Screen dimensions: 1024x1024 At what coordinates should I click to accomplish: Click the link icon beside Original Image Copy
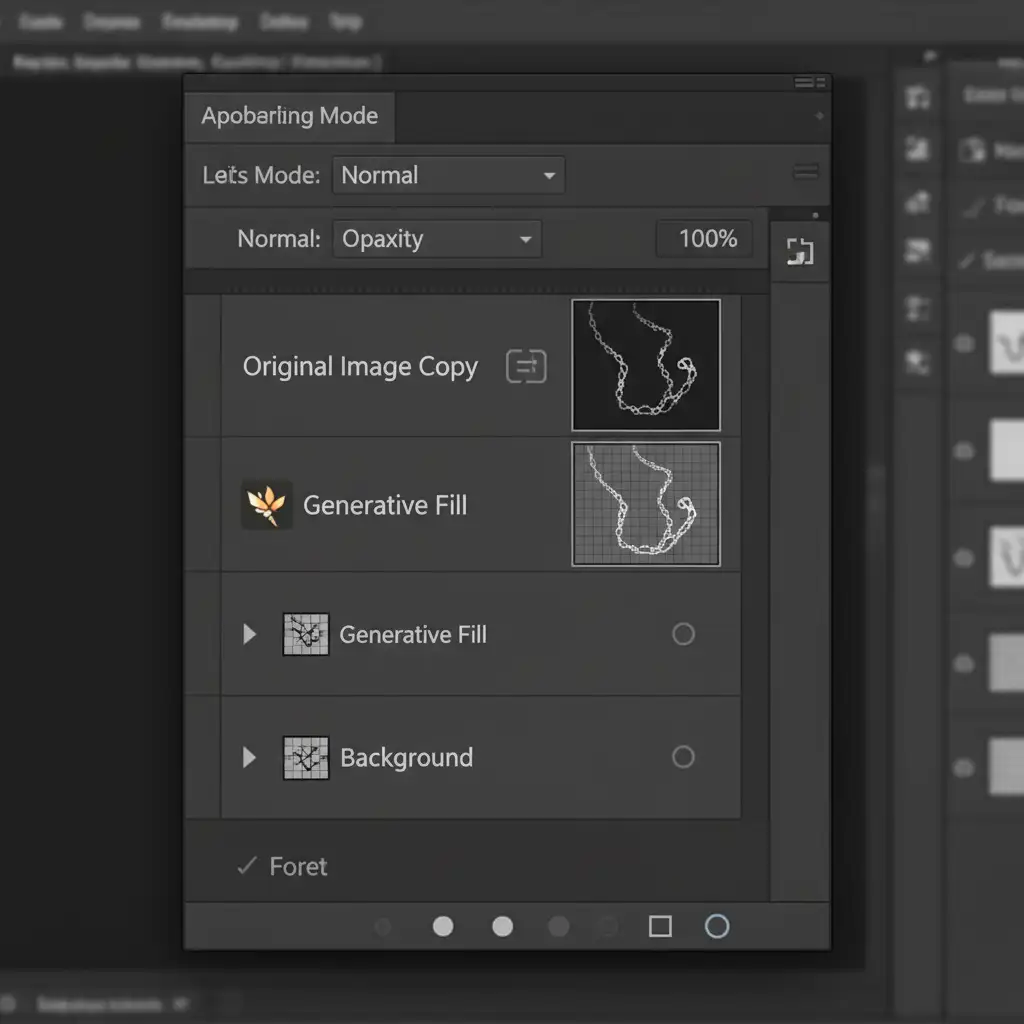[526, 367]
